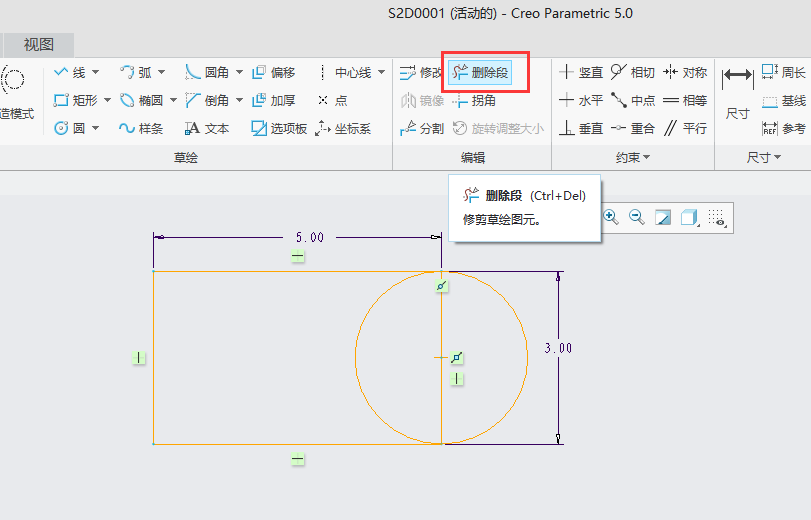
Task: Select the 拐角 (Corner) tool
Action: (x=474, y=100)
